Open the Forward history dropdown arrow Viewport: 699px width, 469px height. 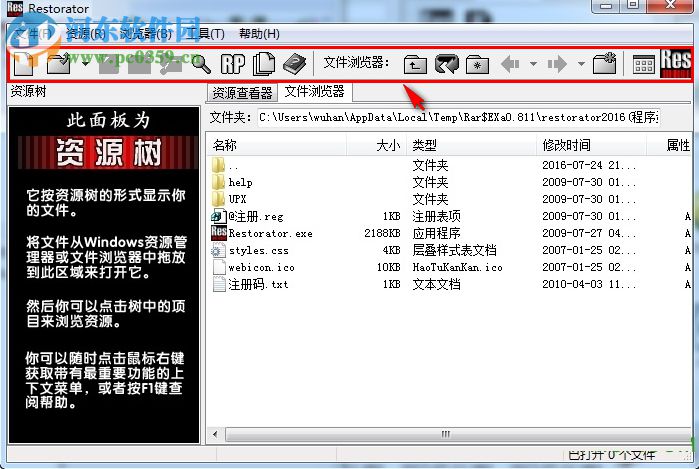pos(581,64)
